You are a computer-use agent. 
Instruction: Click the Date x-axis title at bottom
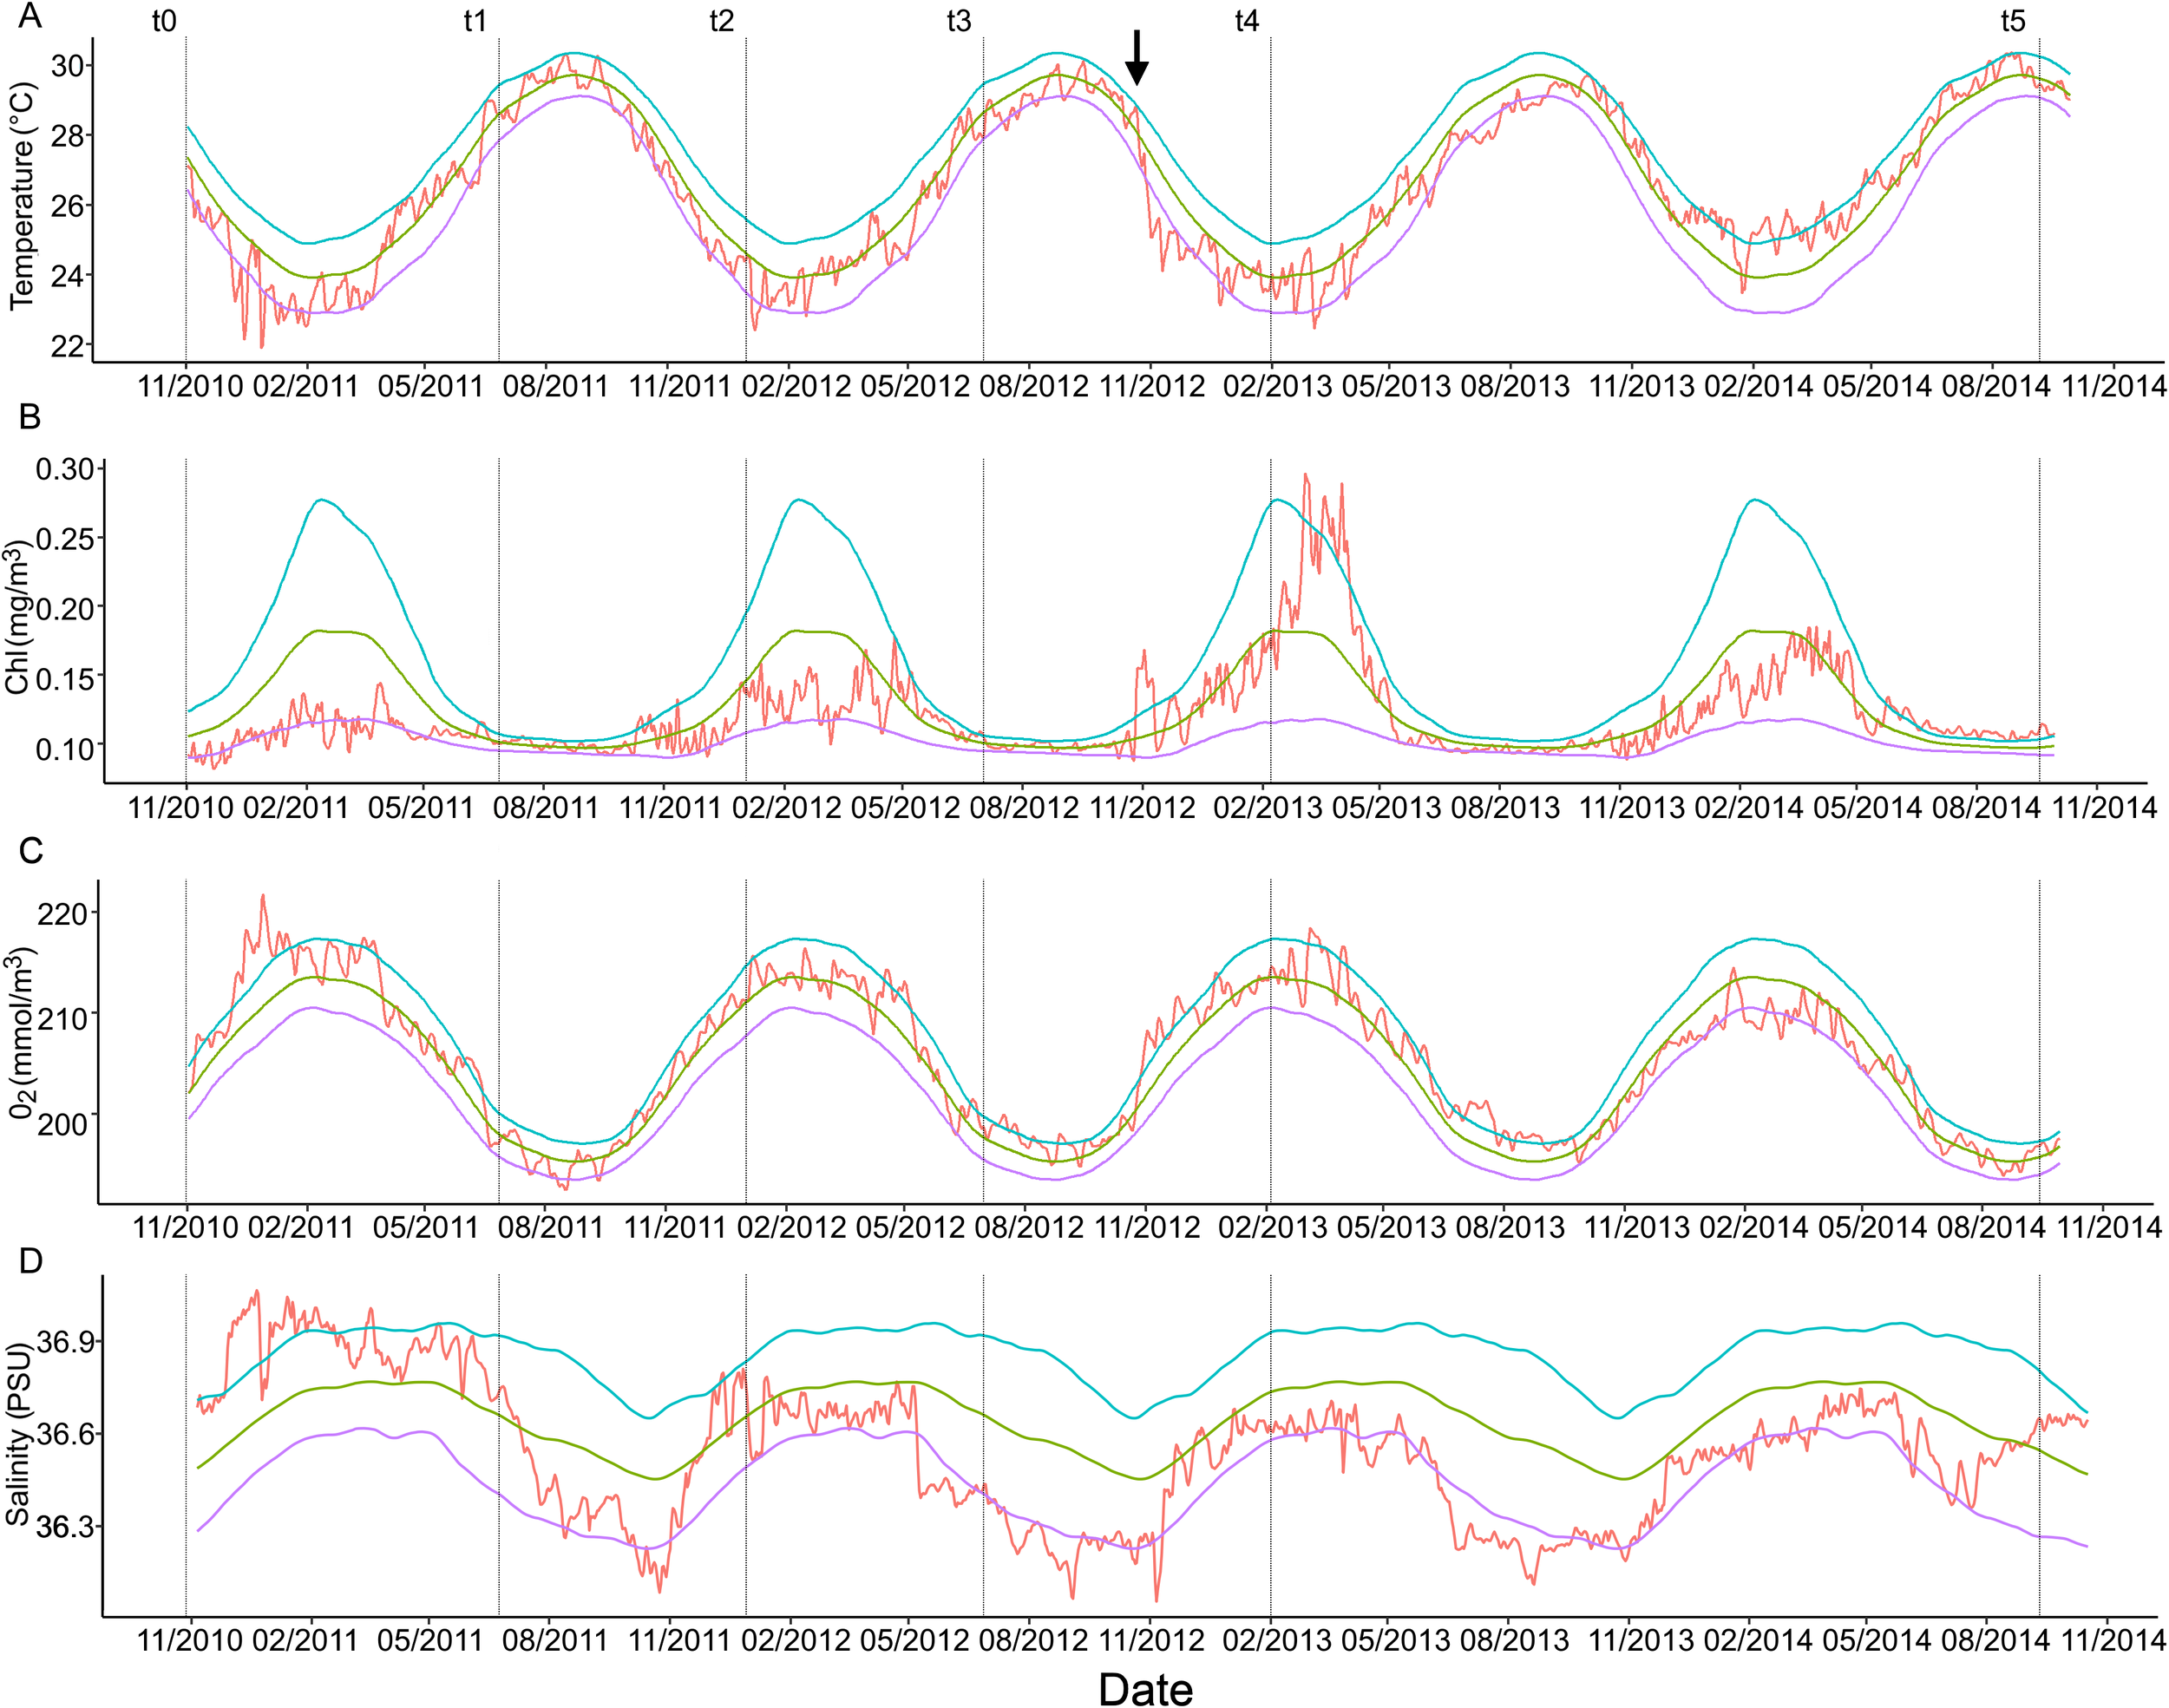coord(1145,1688)
